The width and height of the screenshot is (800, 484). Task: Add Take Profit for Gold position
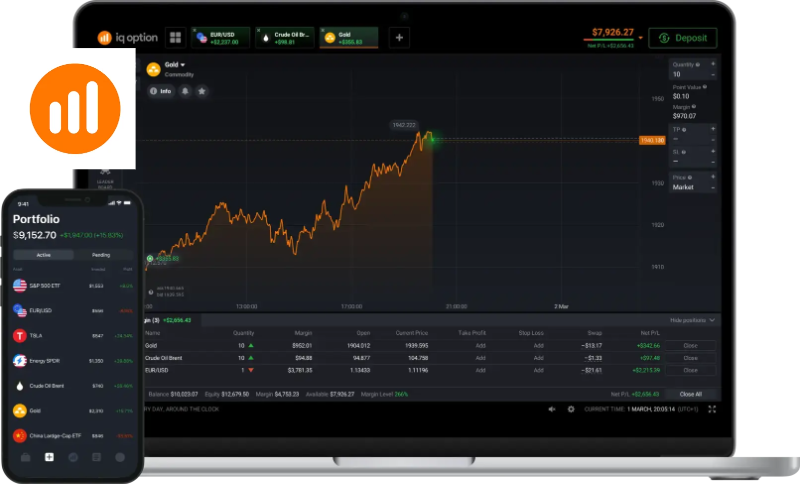[481, 346]
